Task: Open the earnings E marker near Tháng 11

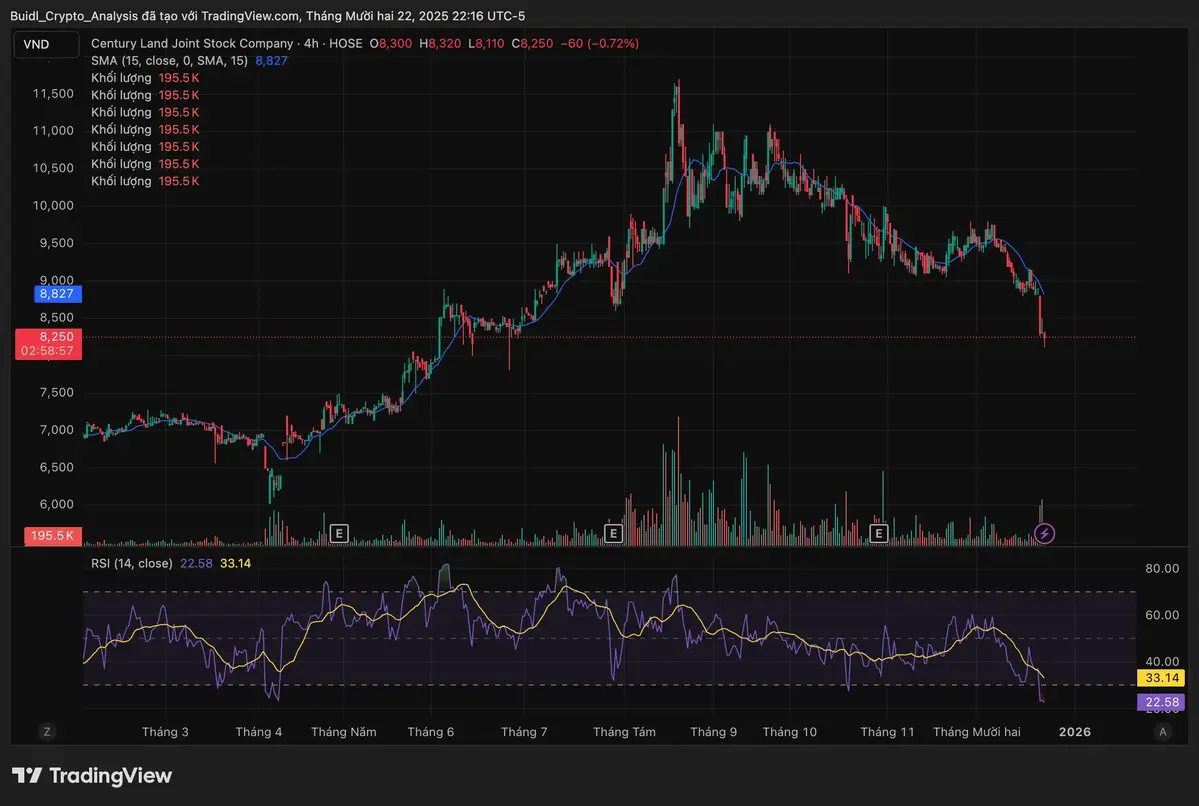Action: point(880,533)
